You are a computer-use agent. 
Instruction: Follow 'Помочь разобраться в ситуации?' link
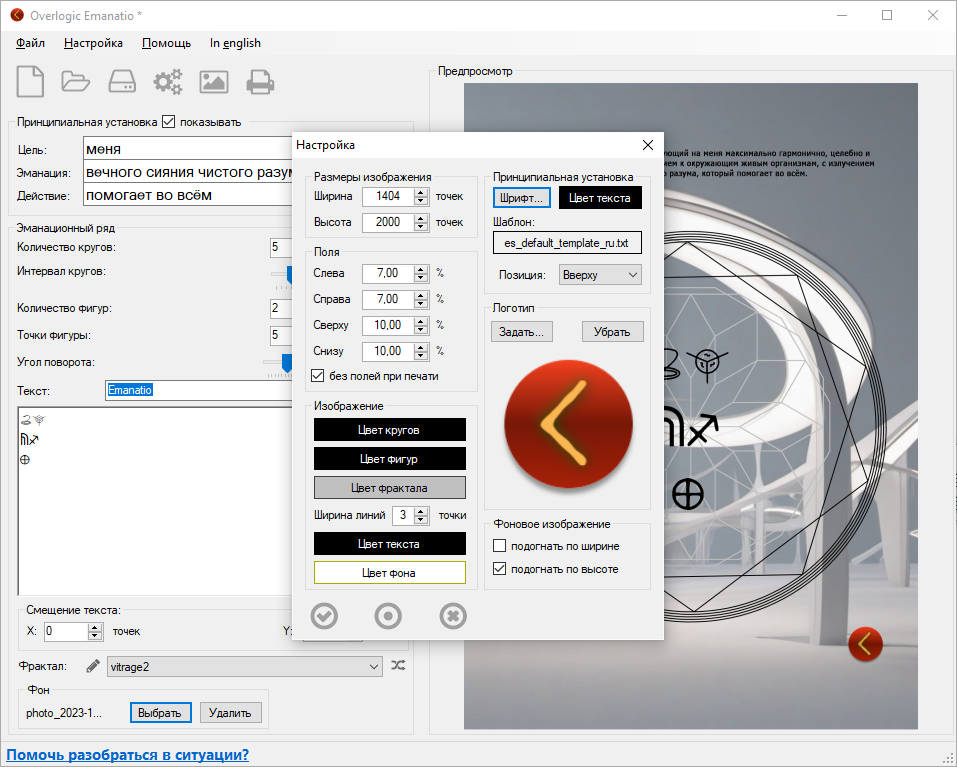click(x=128, y=755)
